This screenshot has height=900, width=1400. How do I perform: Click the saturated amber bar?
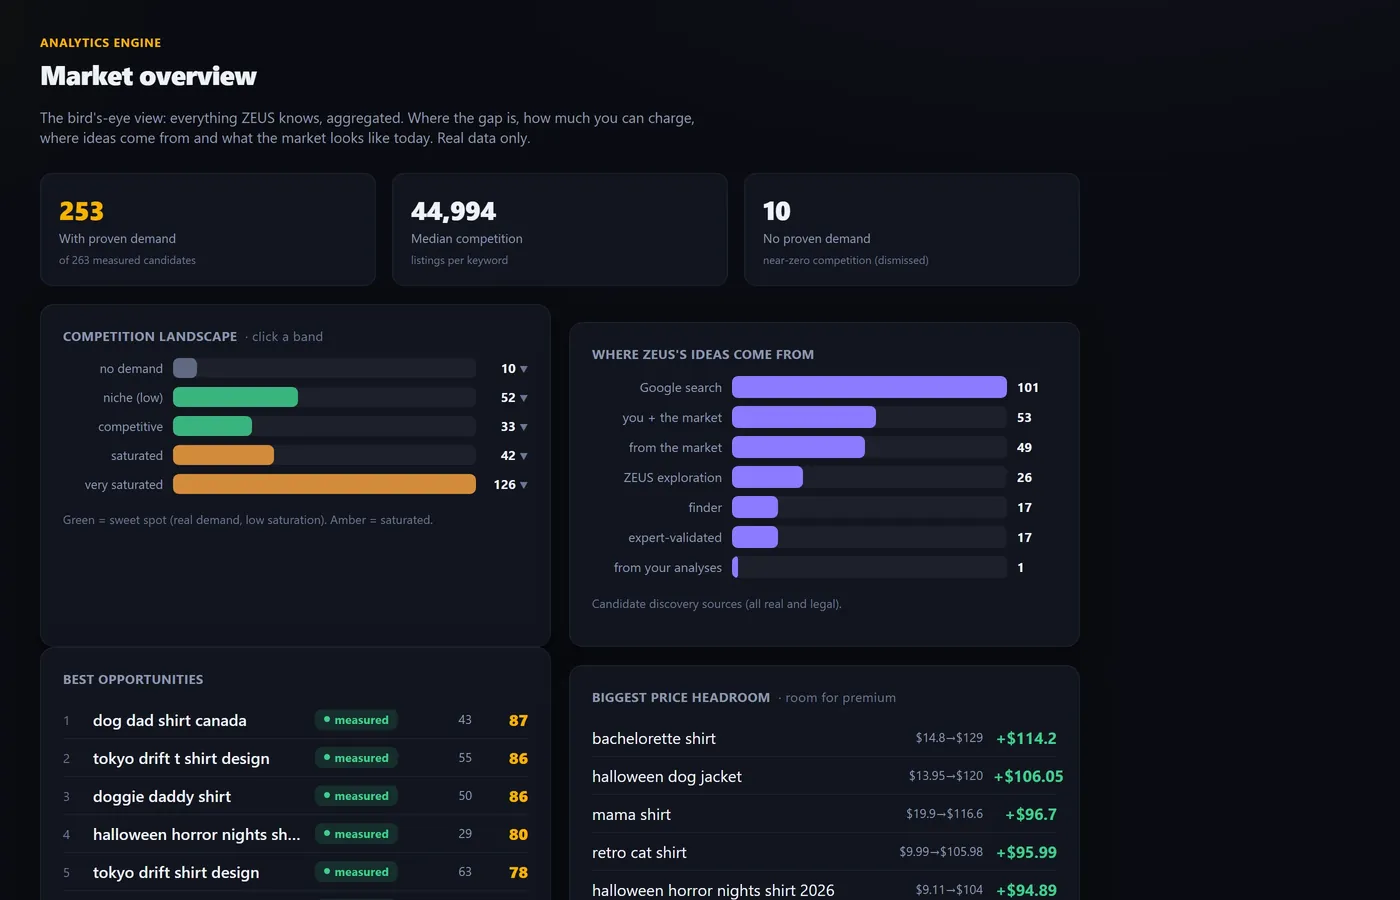click(223, 455)
